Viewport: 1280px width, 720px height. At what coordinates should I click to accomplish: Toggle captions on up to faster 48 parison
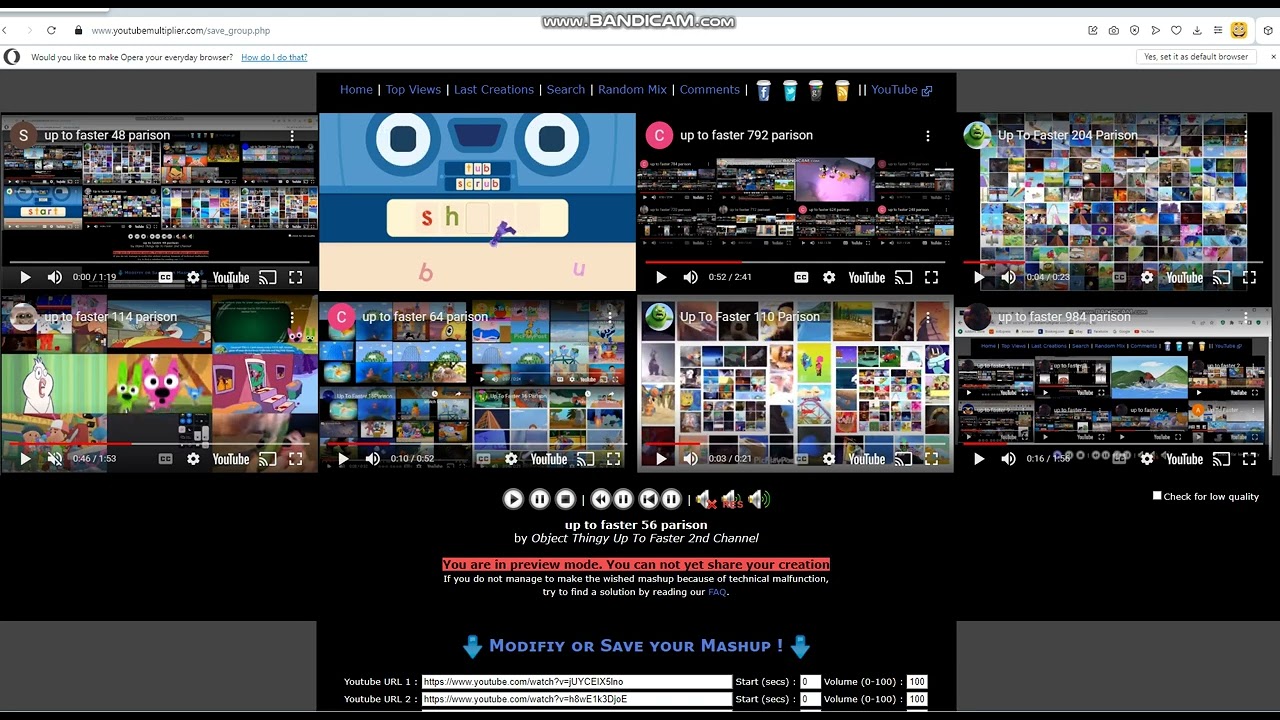tap(166, 278)
